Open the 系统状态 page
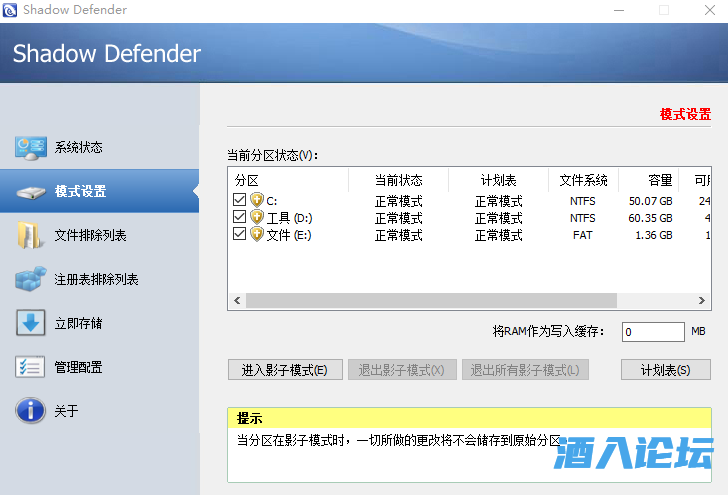 pyautogui.click(x=99, y=148)
